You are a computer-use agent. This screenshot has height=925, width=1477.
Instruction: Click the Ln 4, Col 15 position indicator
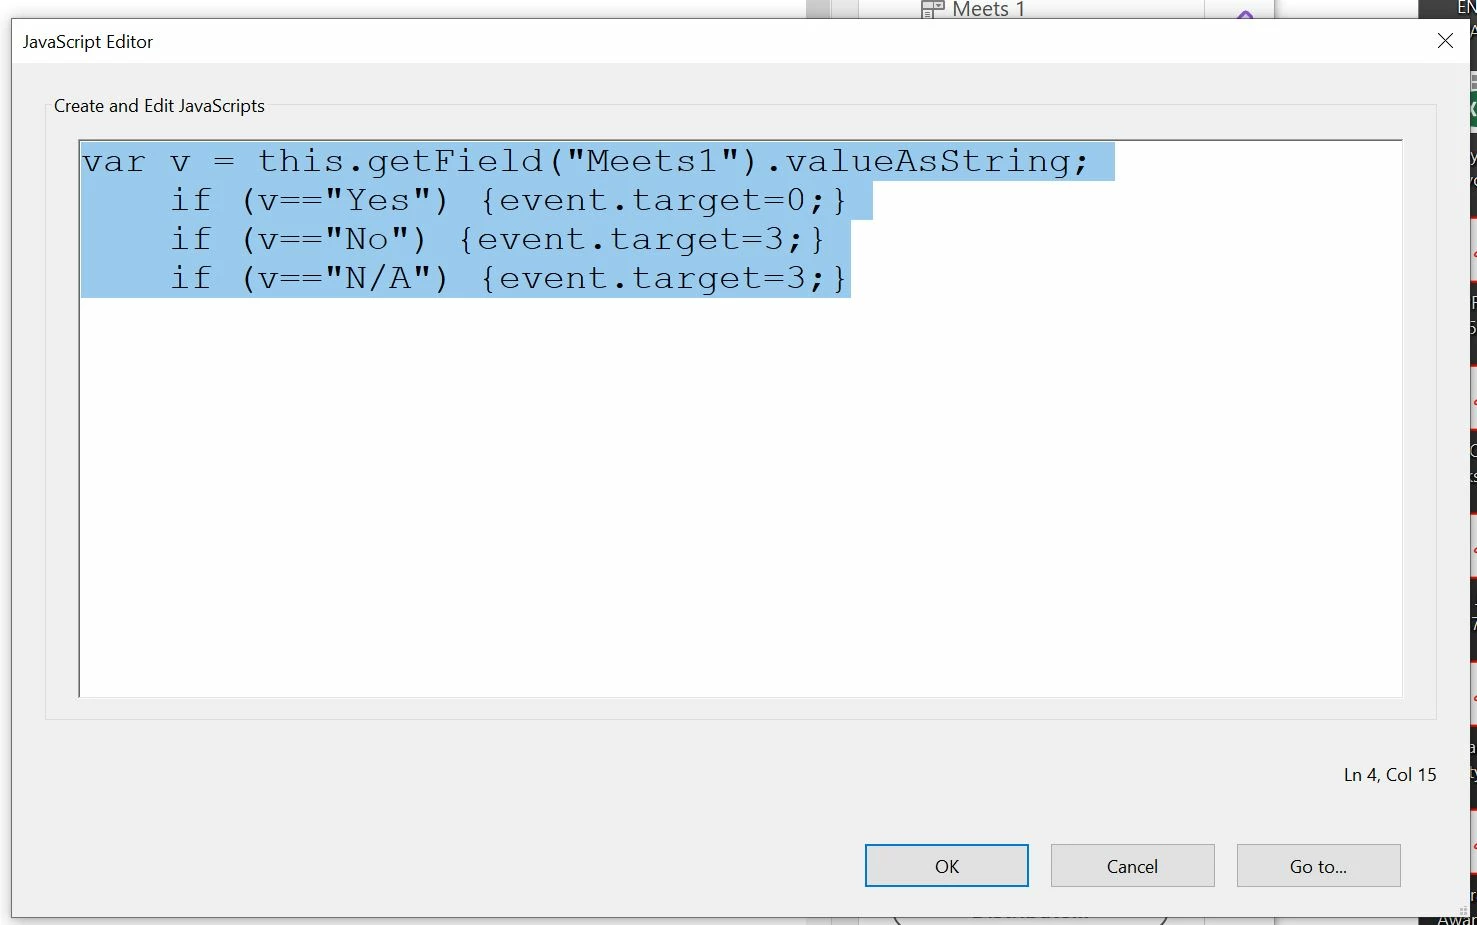coord(1390,774)
